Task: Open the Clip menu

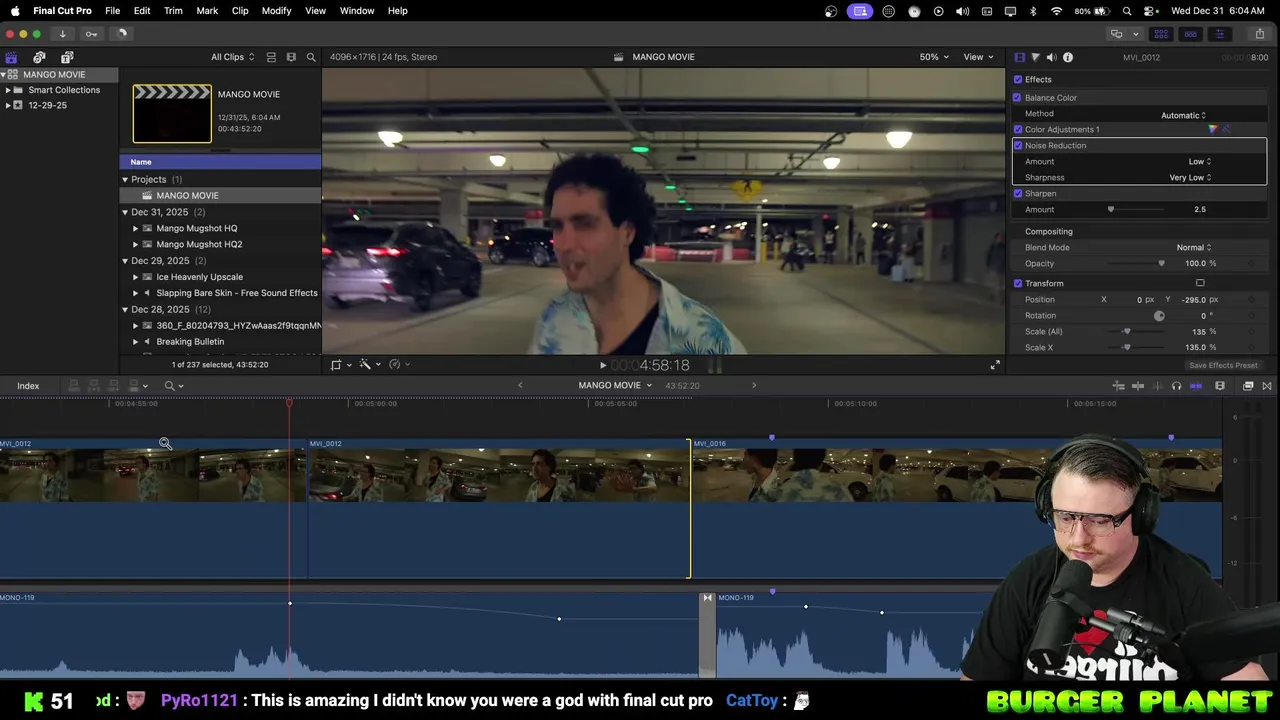Action: coord(240,11)
